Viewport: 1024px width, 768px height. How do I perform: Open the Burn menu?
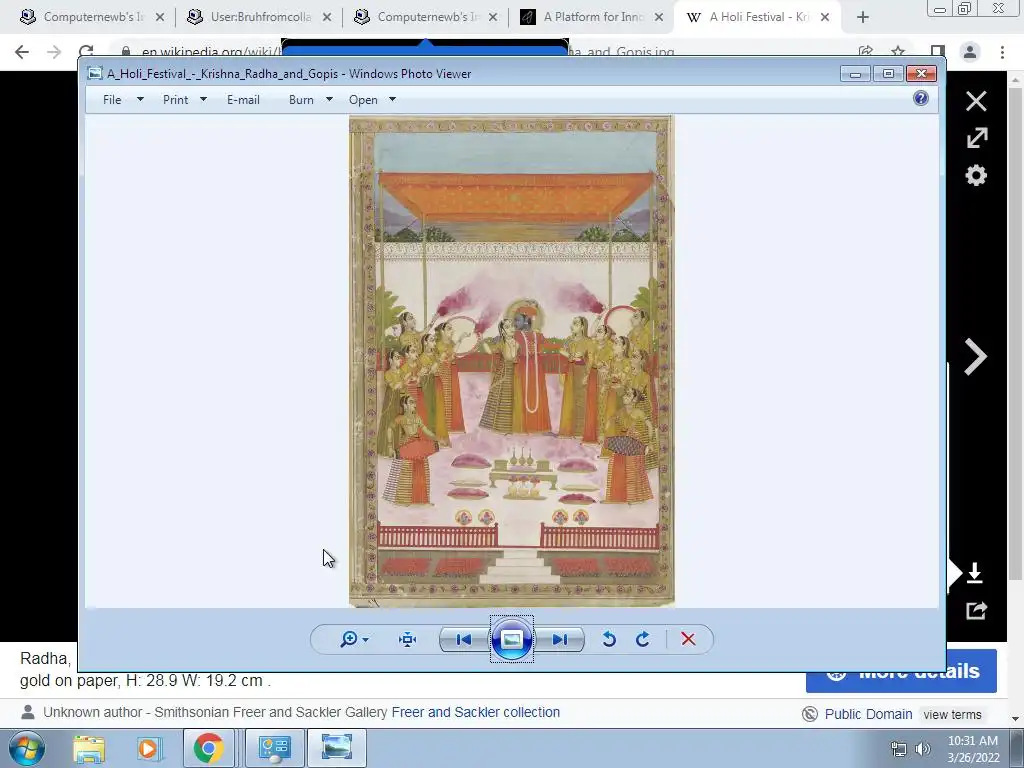pos(301,99)
